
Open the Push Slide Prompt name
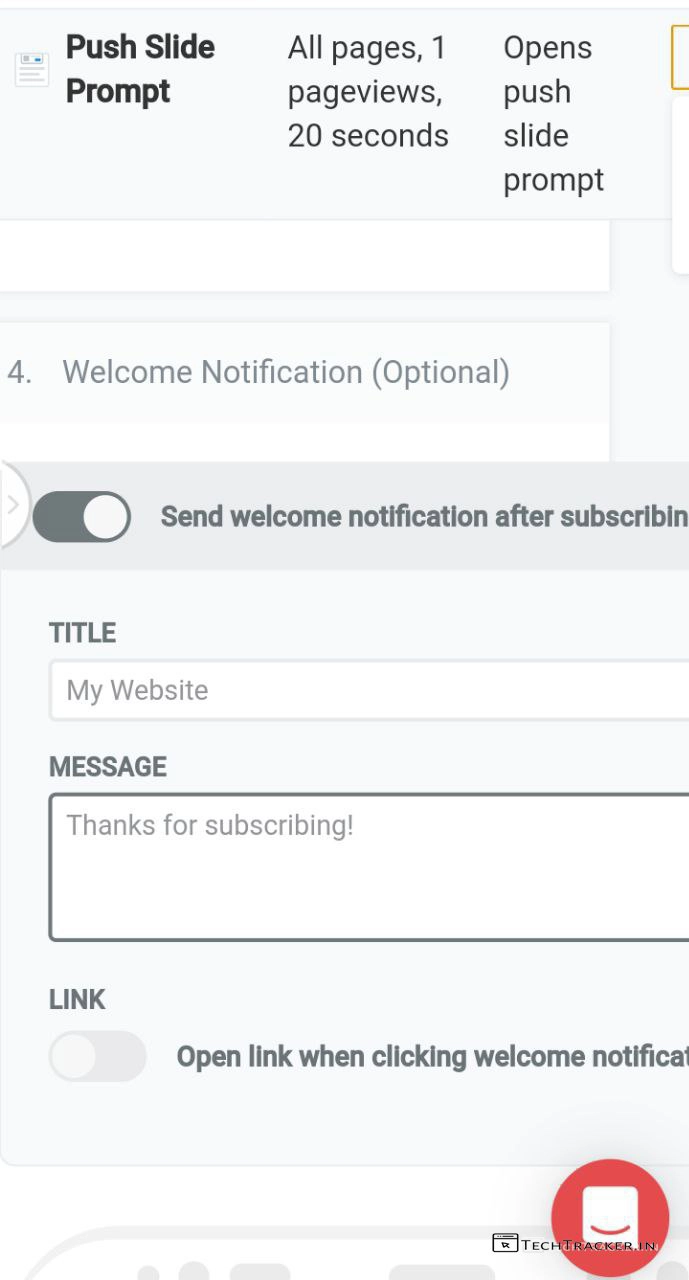click(x=140, y=69)
